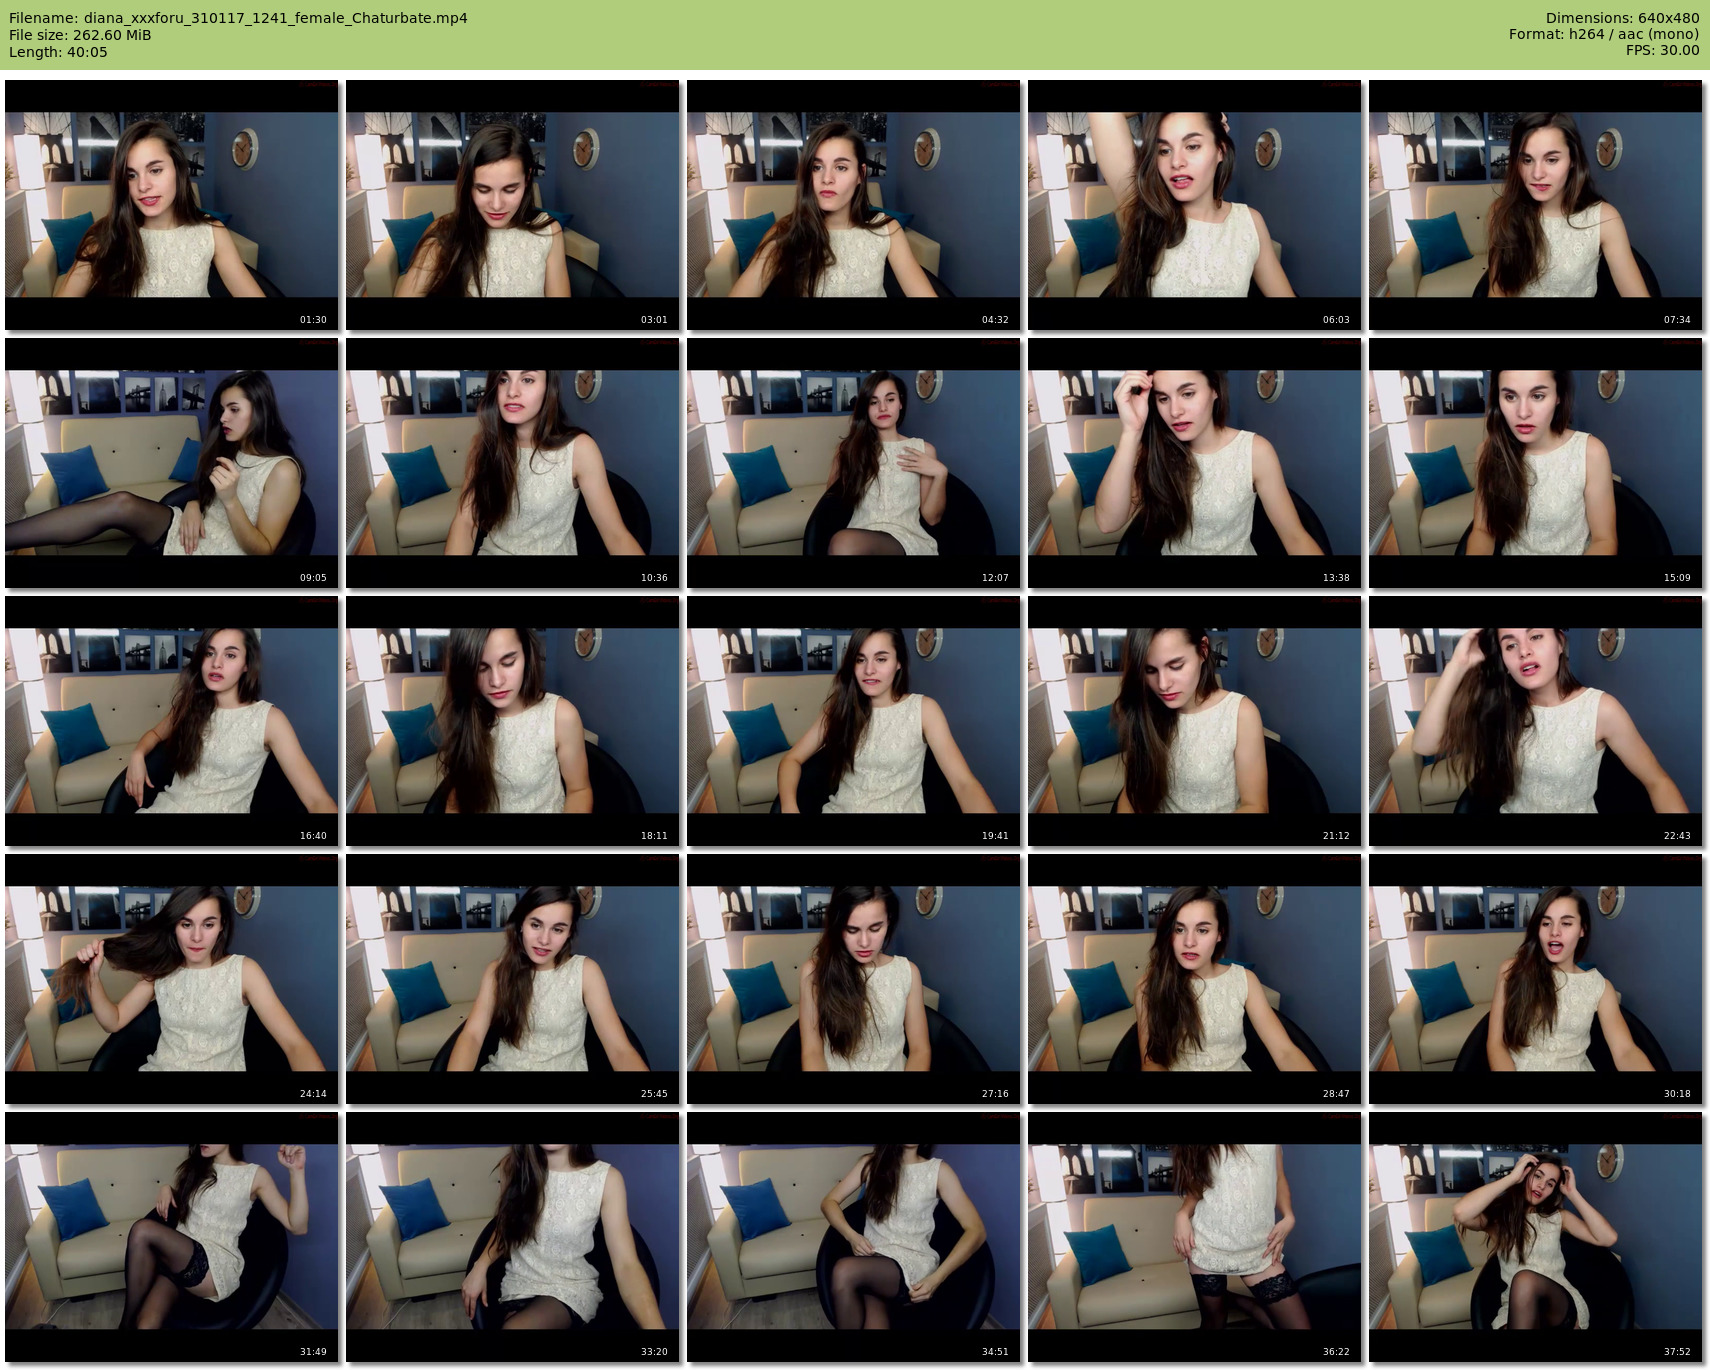
Task: Click the thumbnail at 12:07
Action: (x=854, y=463)
